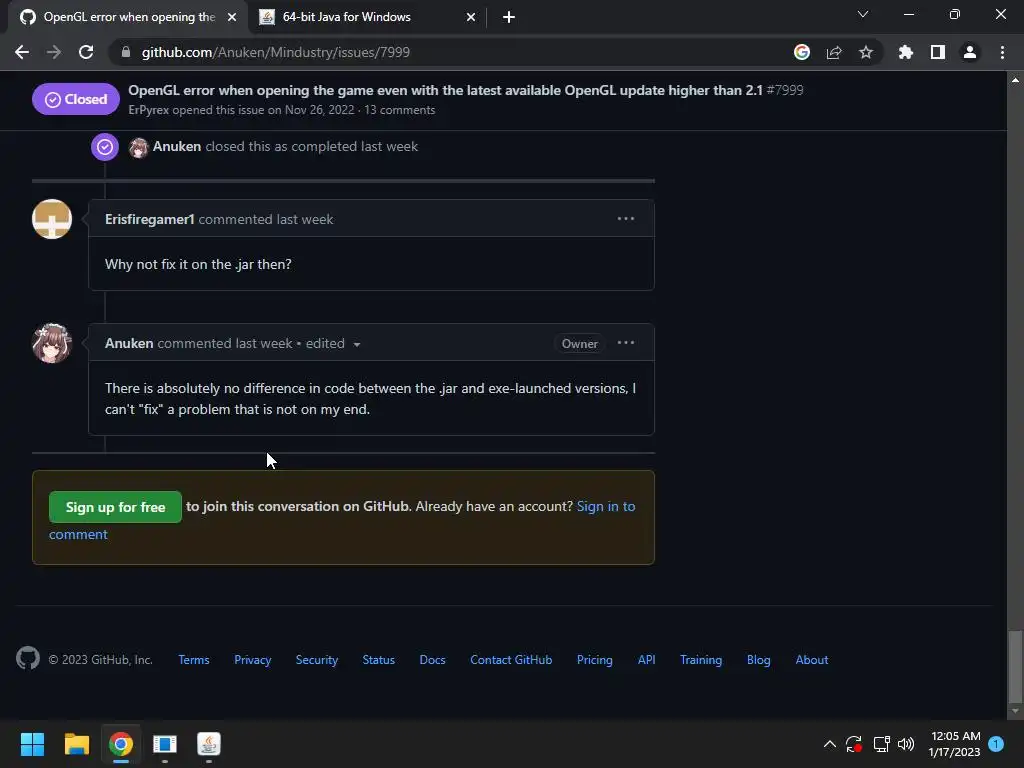
Task: Open the Security footer link
Action: tap(317, 660)
